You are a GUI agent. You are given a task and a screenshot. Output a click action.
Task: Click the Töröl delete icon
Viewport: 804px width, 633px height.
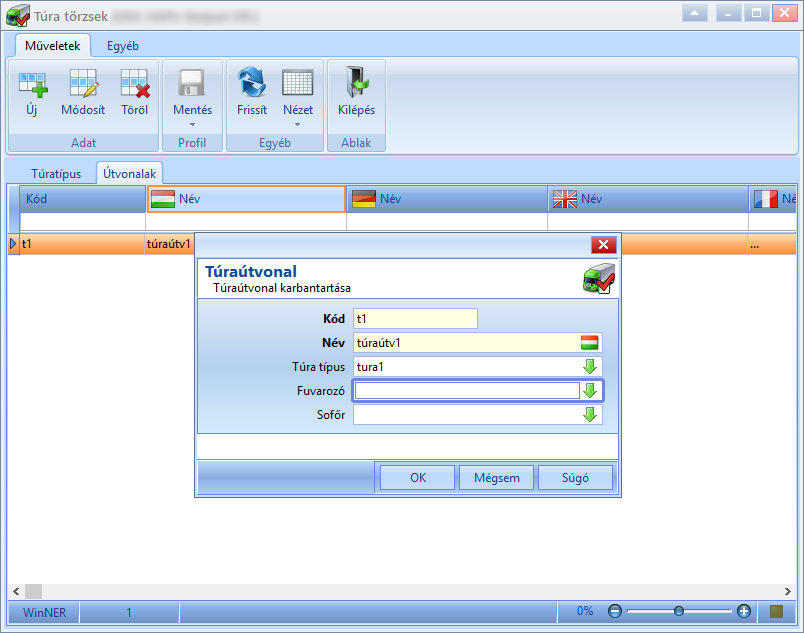pos(135,84)
